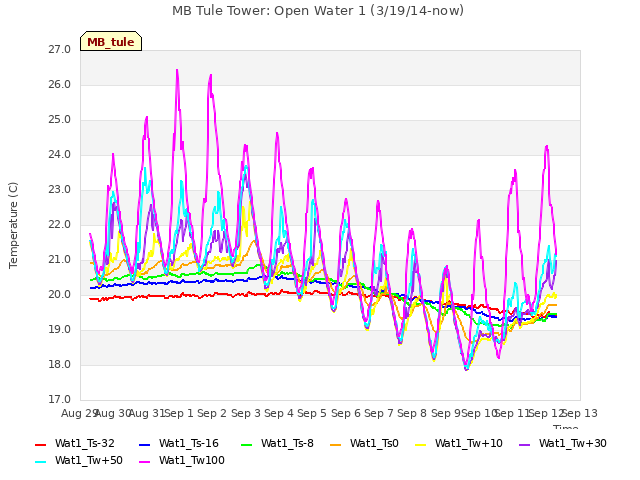The width and height of the screenshot is (640, 480).
Task: Click the Temperature (C) axis label
Action: 13,225
